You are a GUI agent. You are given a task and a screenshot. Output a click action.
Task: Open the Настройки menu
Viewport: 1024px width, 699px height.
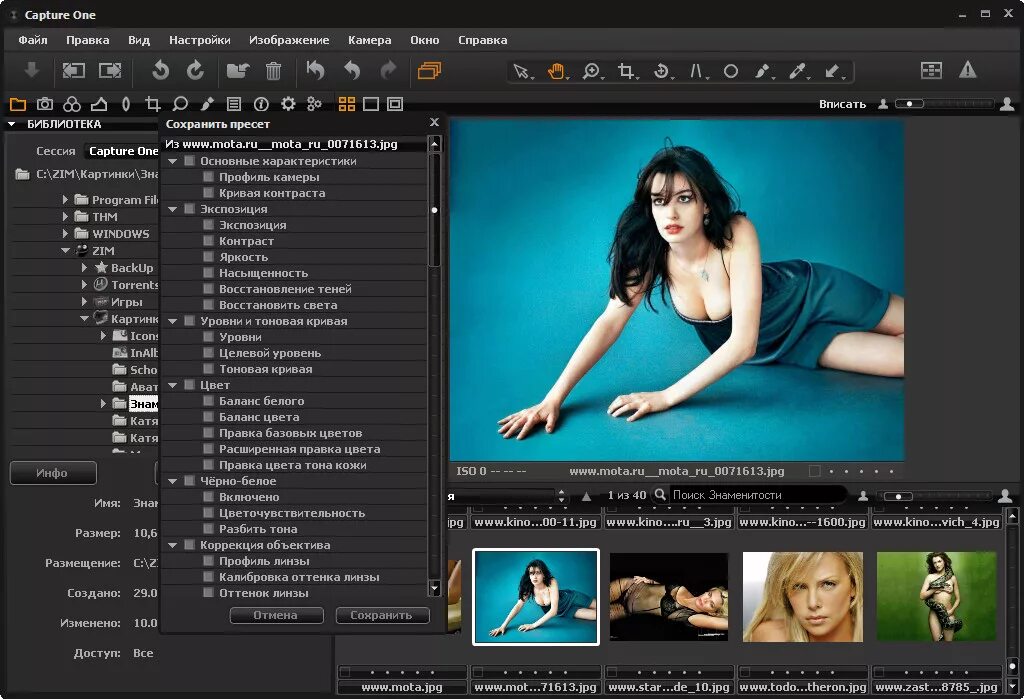(x=199, y=40)
